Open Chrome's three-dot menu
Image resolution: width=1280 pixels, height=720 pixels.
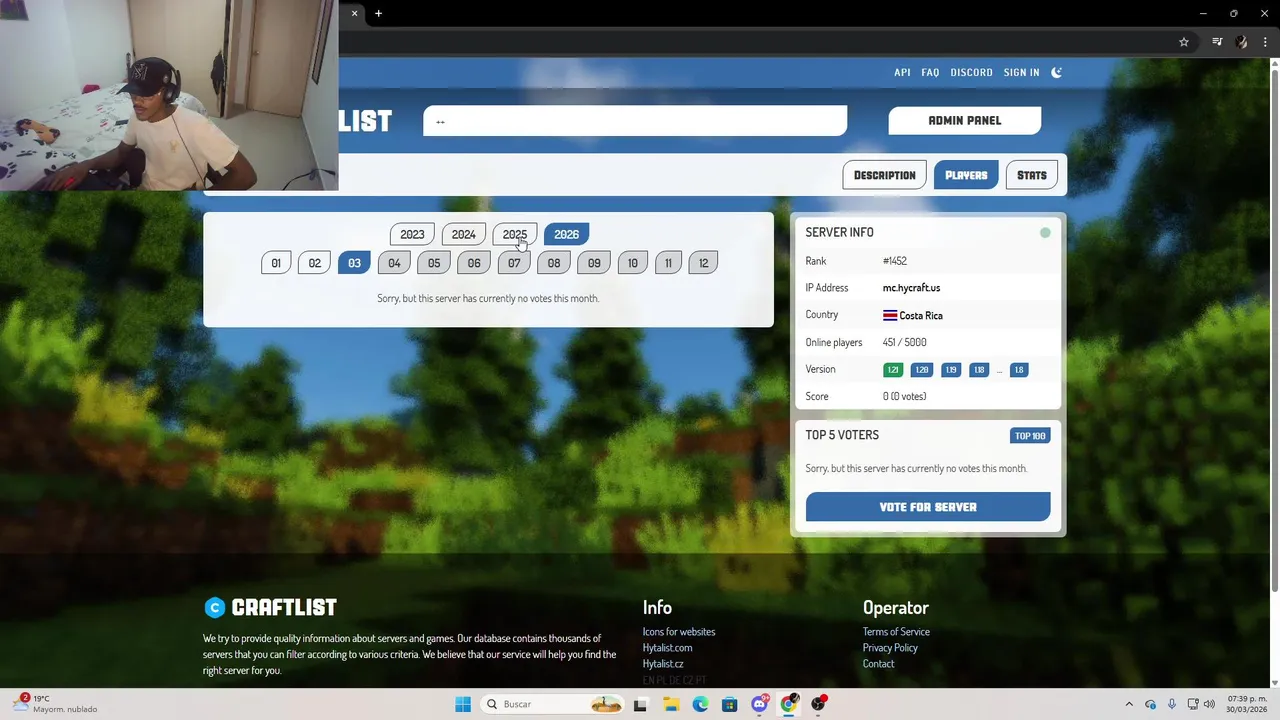coord(1265,42)
